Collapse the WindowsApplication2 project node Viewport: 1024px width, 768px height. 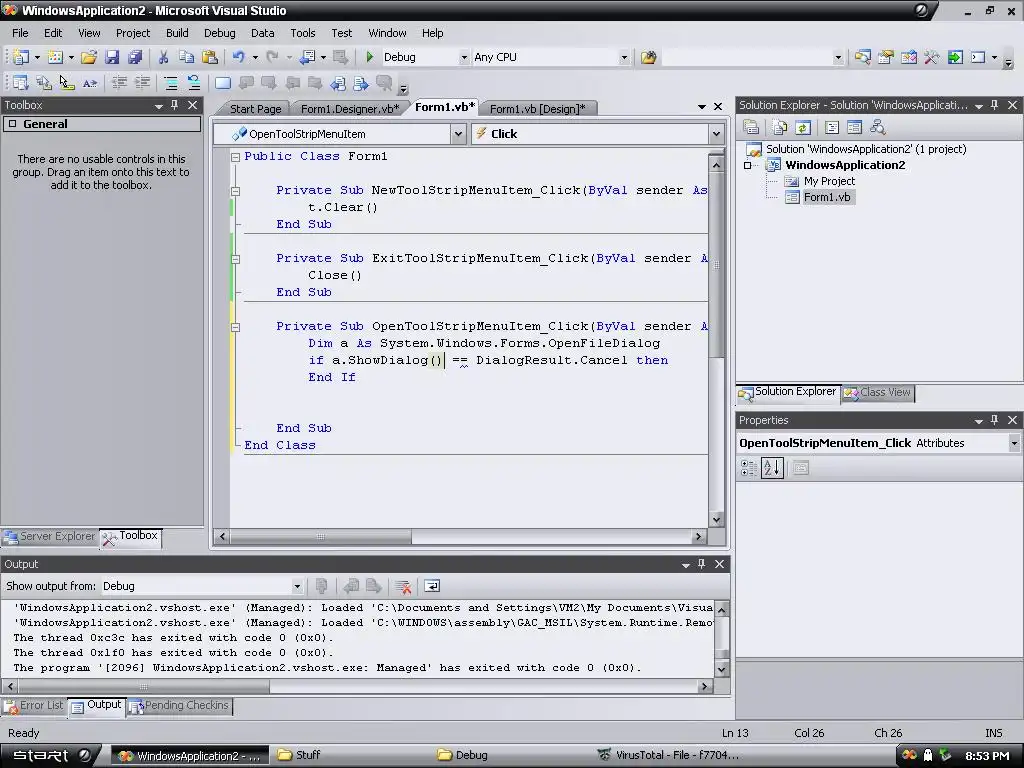pos(748,165)
